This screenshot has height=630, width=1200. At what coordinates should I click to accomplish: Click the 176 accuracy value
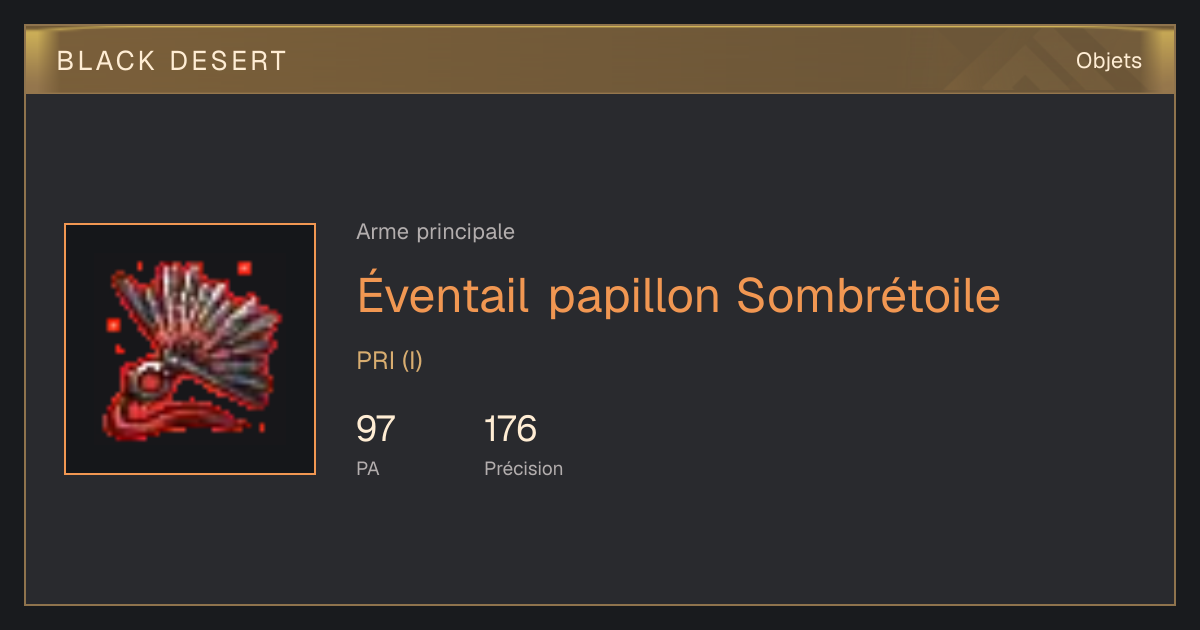510,429
